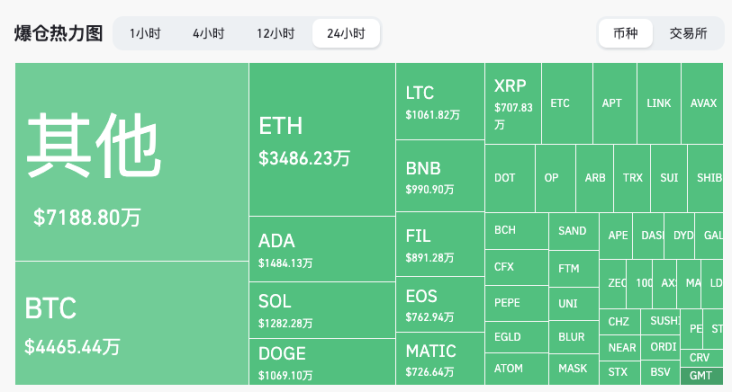This screenshot has width=732, height=392.
Task: Open the LTC $1061.82万 tile
Action: 440,101
